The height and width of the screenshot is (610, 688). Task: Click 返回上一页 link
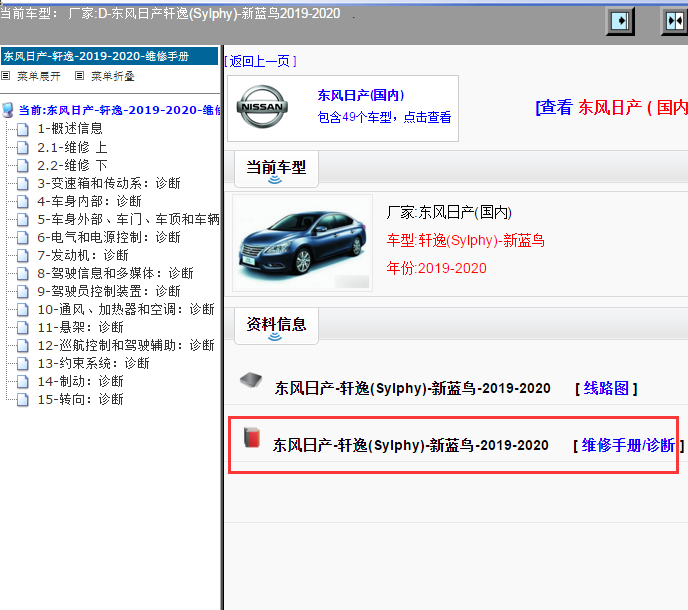[x=261, y=61]
